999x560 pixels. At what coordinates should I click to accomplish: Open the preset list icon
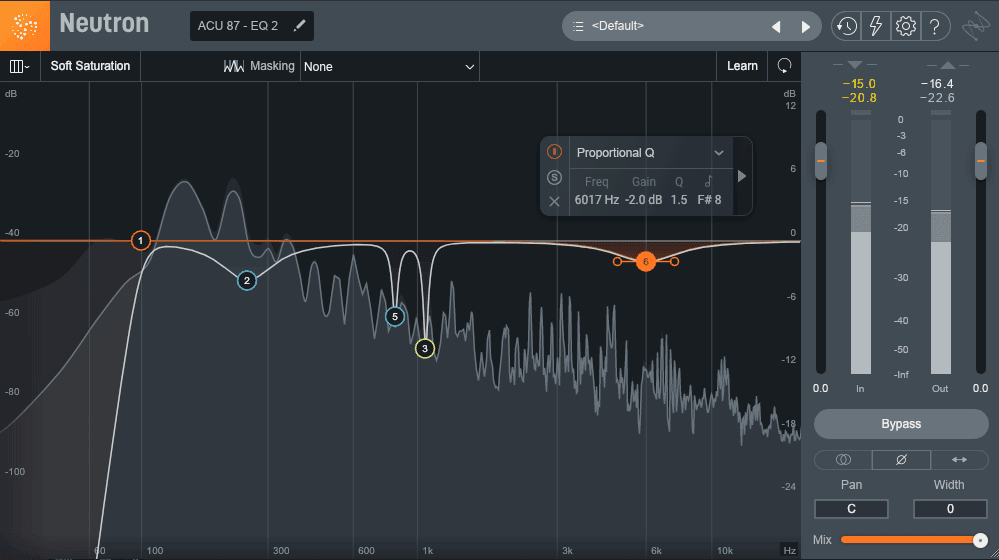tap(578, 26)
